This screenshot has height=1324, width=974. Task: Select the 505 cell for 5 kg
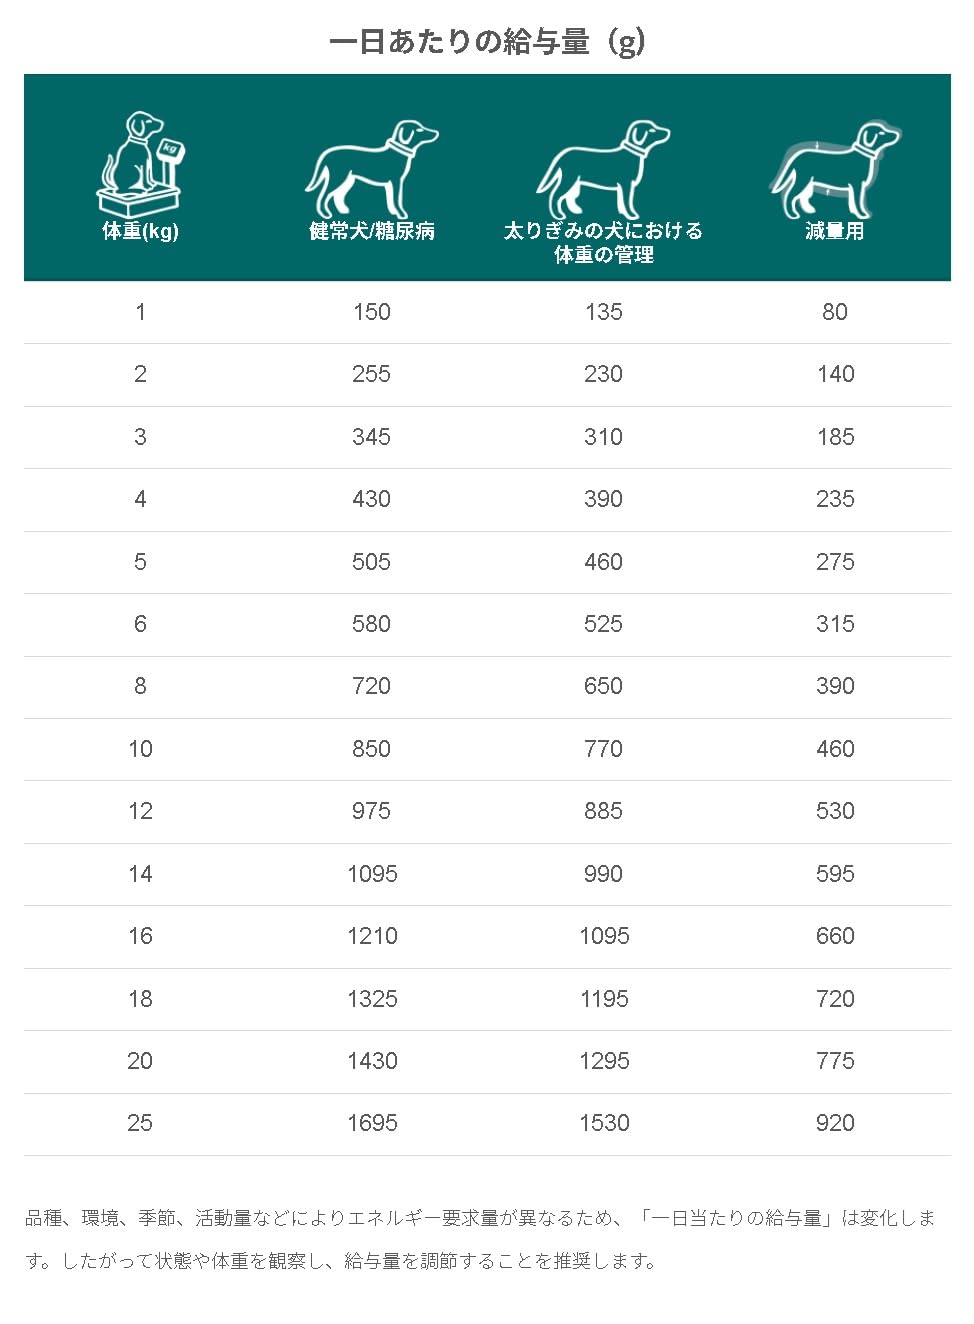[371, 562]
